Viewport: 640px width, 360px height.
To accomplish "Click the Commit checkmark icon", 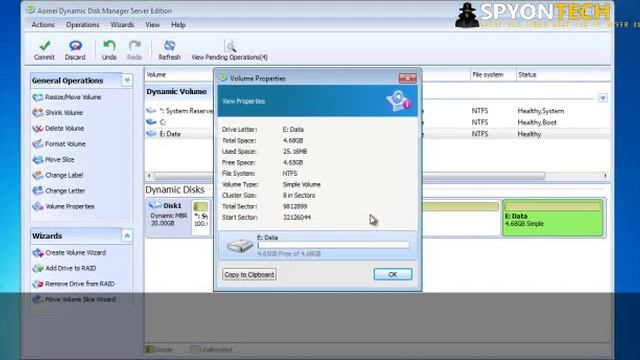I will tap(44, 46).
